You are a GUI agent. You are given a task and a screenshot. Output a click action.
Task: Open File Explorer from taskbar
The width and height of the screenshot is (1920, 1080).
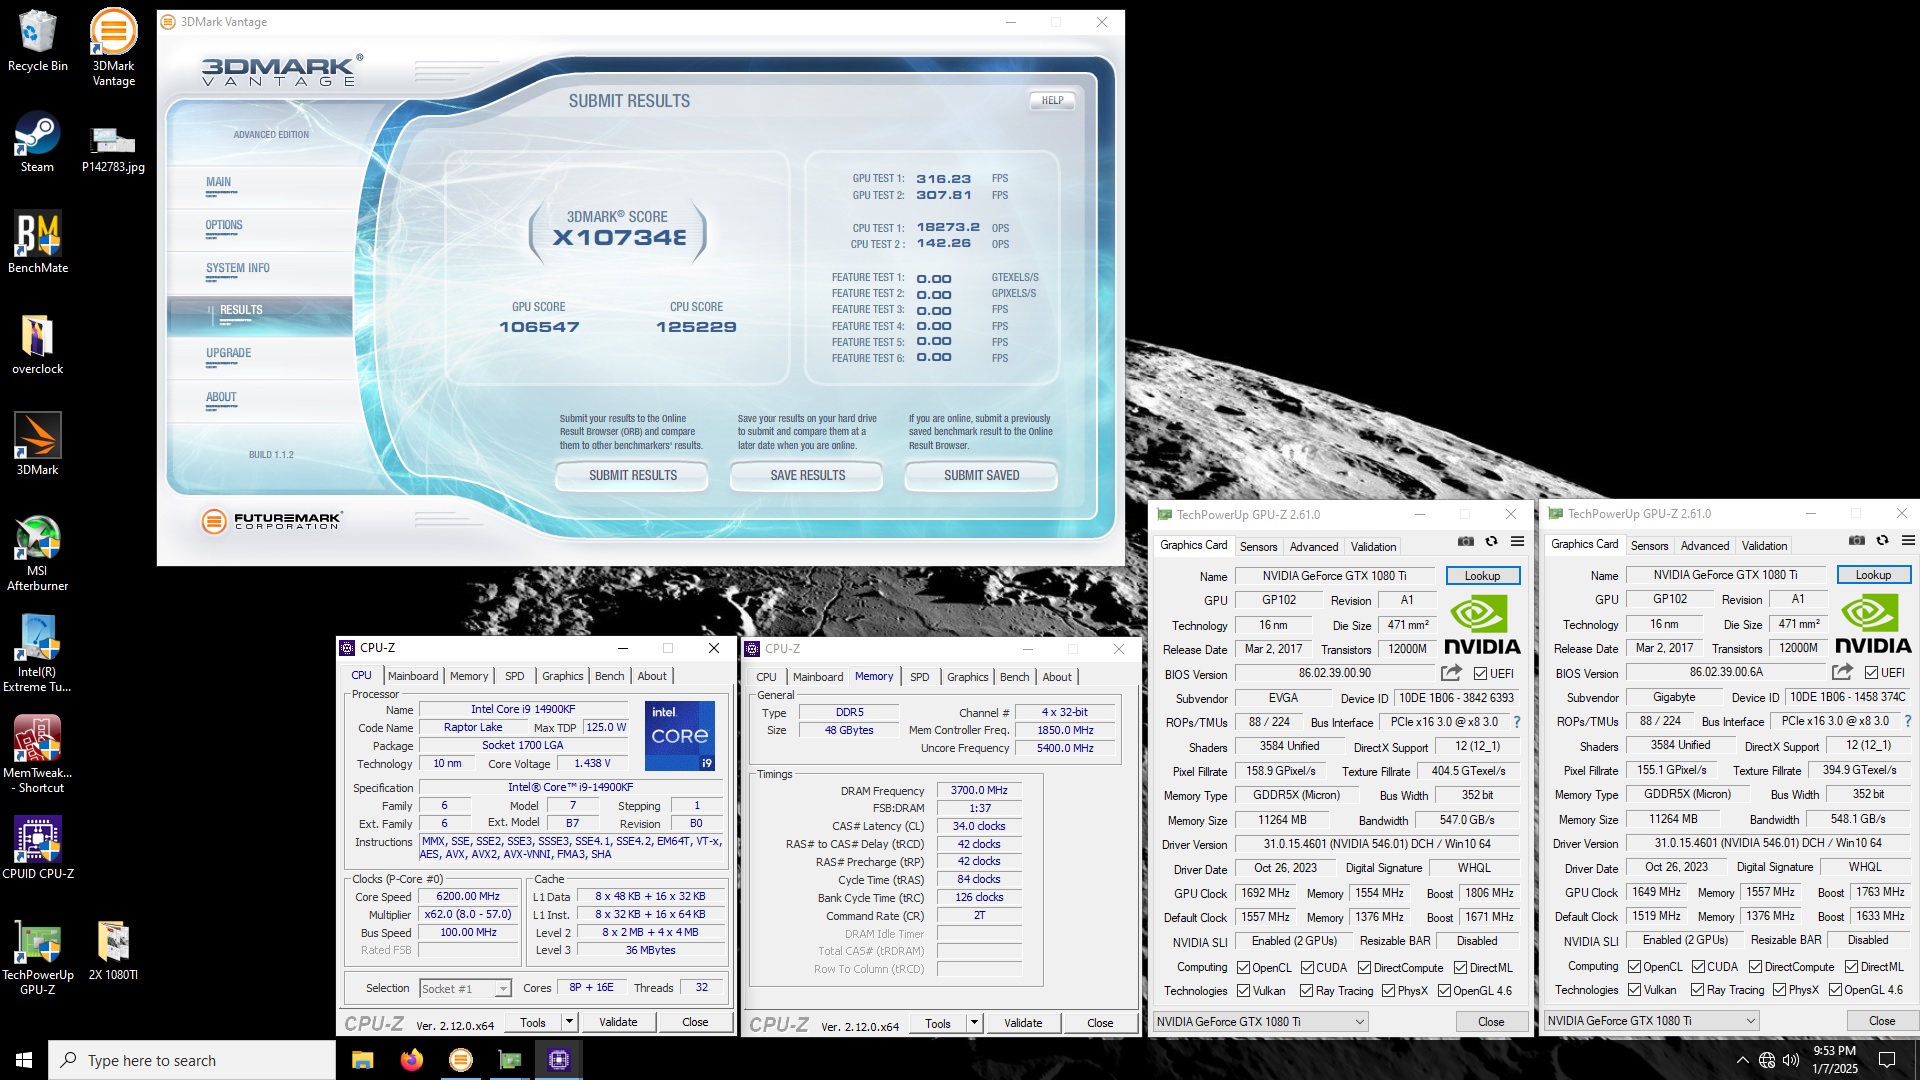362,1060
